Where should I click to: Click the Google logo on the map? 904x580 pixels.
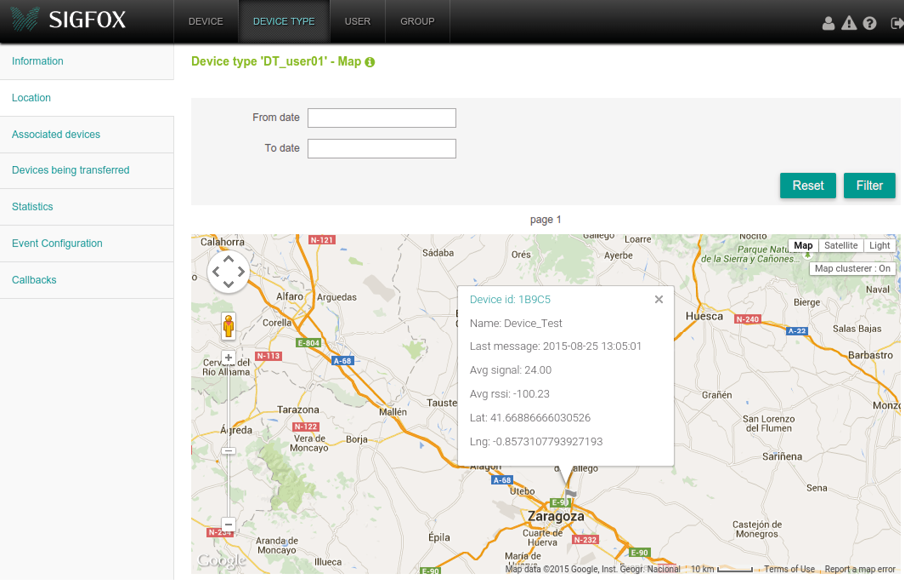[x=221, y=560]
